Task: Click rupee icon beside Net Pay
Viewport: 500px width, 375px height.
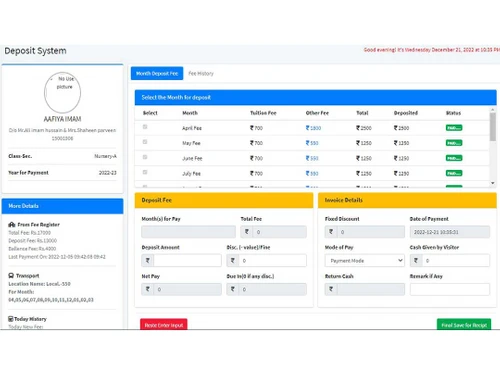Action: coord(148,289)
